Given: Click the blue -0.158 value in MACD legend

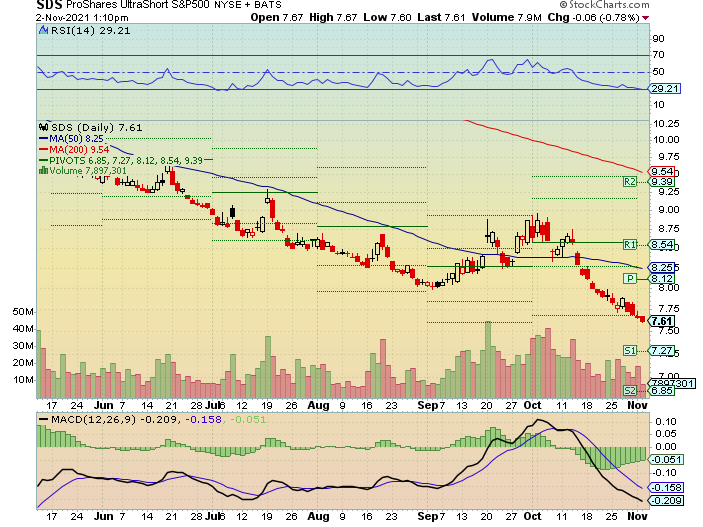Looking at the screenshot, I should point(203,419).
